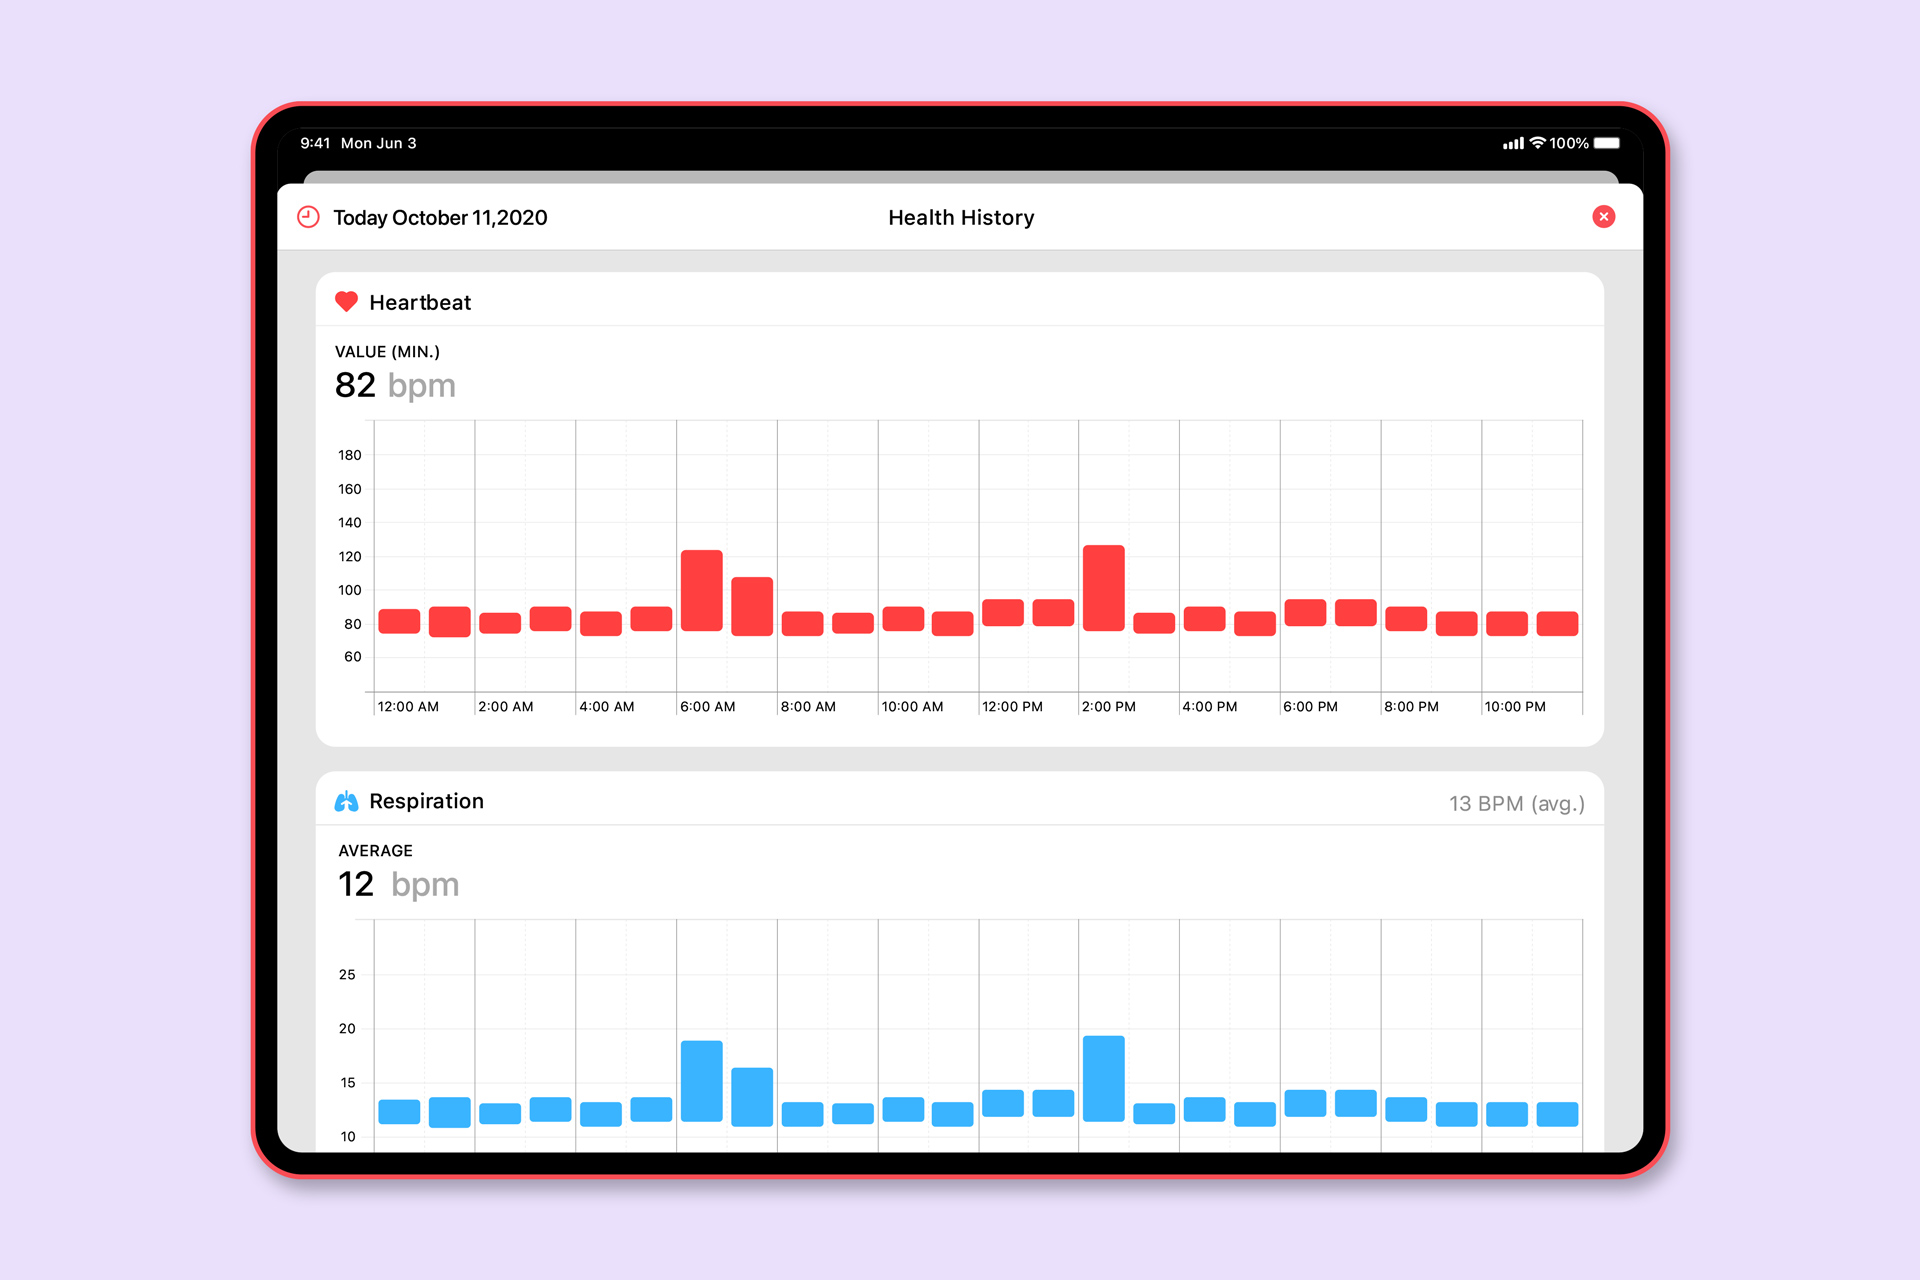Image resolution: width=1920 pixels, height=1280 pixels.
Task: Tap the 'Health History' title
Action: click(961, 218)
